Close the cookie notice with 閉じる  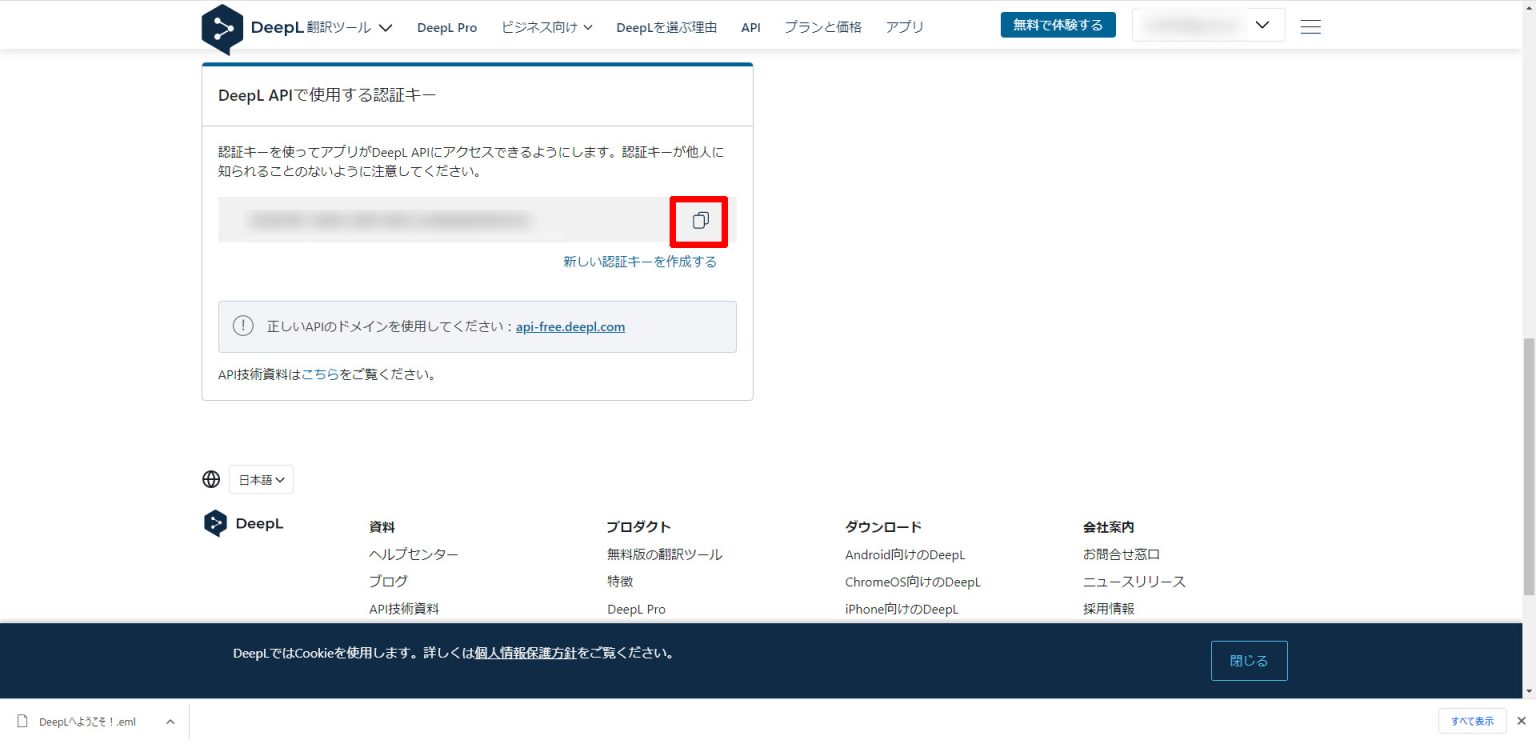[1248, 660]
